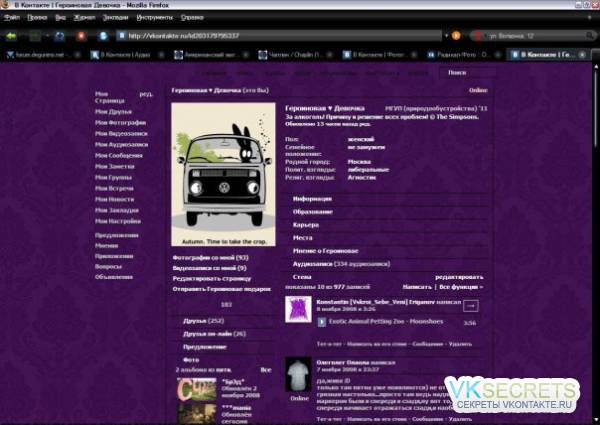Click редактировать link on the Стена header
The image size is (600, 425).
click(459, 277)
